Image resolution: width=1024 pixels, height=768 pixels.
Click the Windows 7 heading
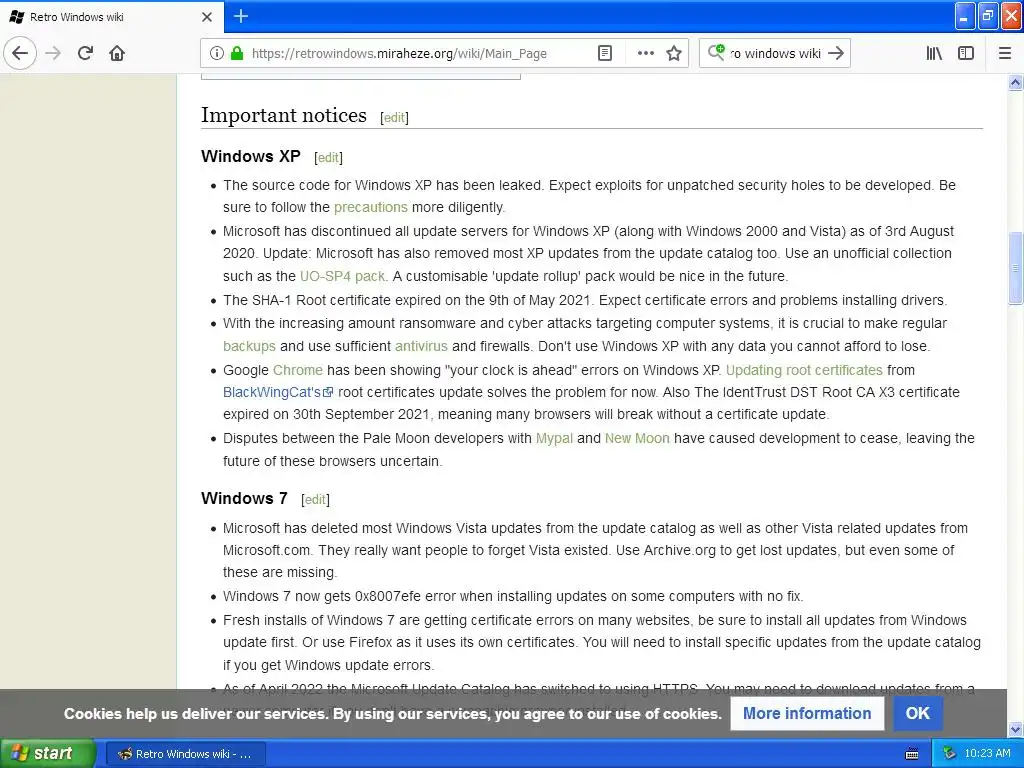pos(244,498)
